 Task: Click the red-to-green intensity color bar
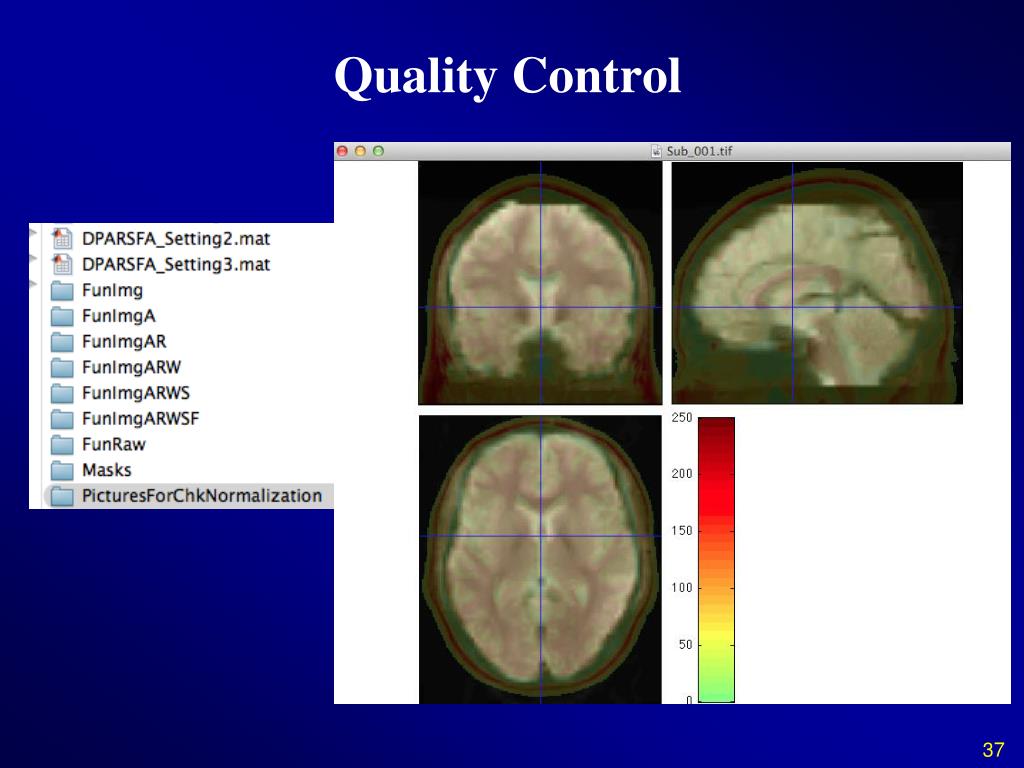pyautogui.click(x=716, y=560)
